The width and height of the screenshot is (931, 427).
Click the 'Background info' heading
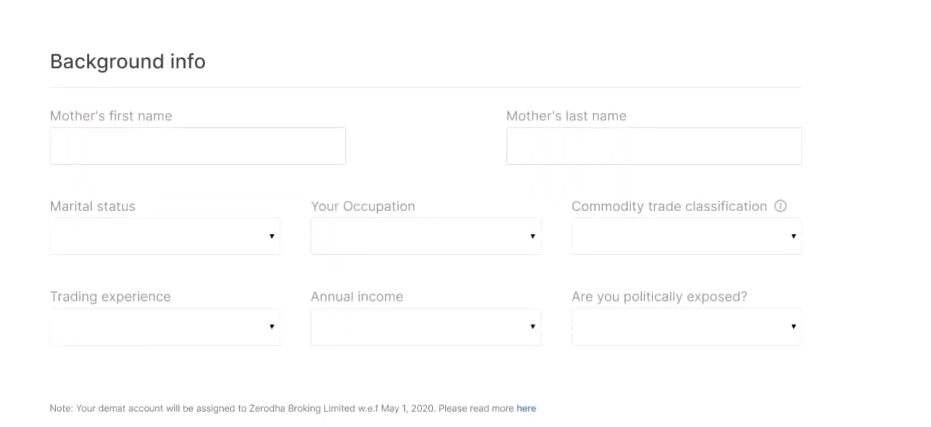coord(128,62)
